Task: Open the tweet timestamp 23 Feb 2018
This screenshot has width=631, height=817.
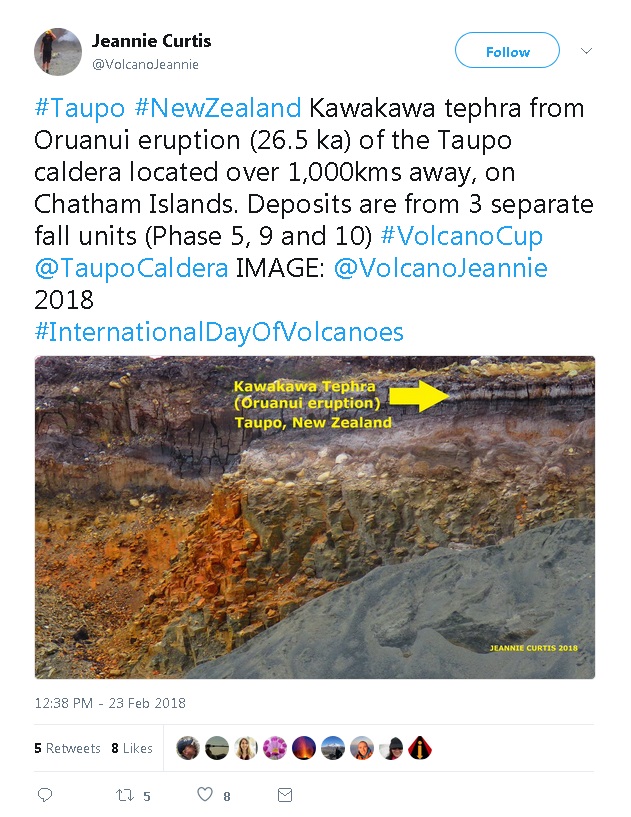Action: click(110, 703)
